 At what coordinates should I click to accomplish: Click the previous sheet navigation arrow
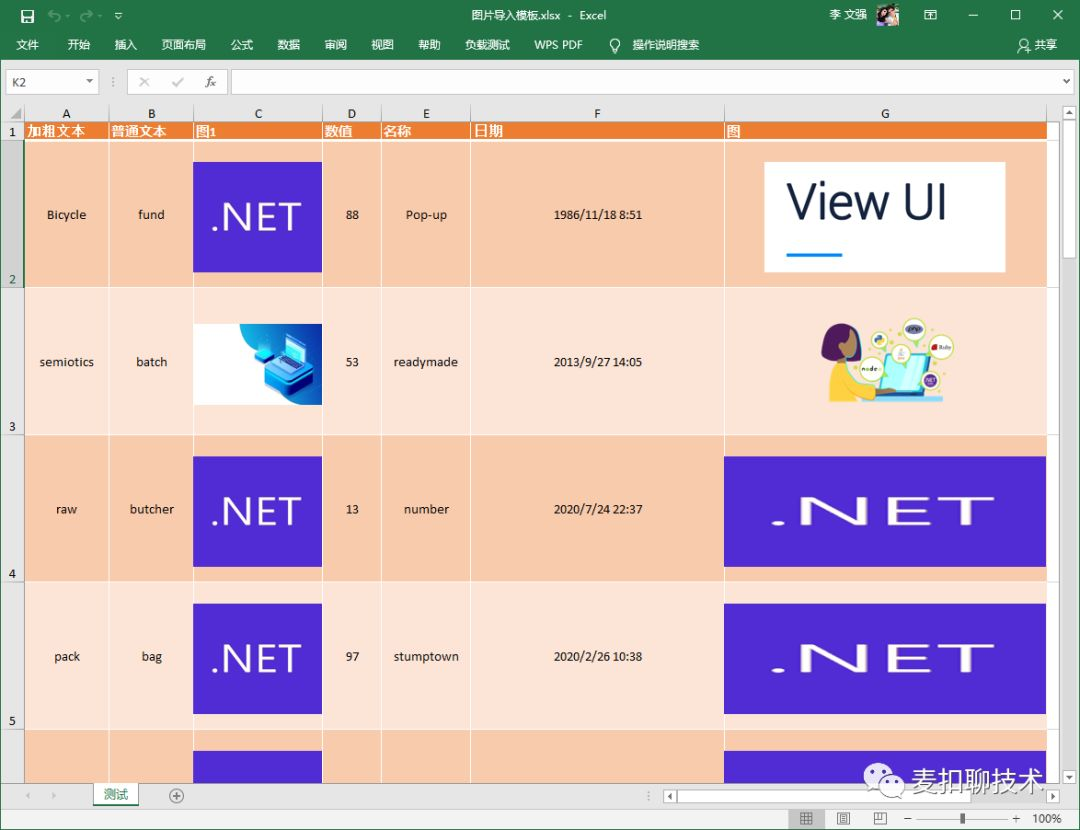(28, 796)
